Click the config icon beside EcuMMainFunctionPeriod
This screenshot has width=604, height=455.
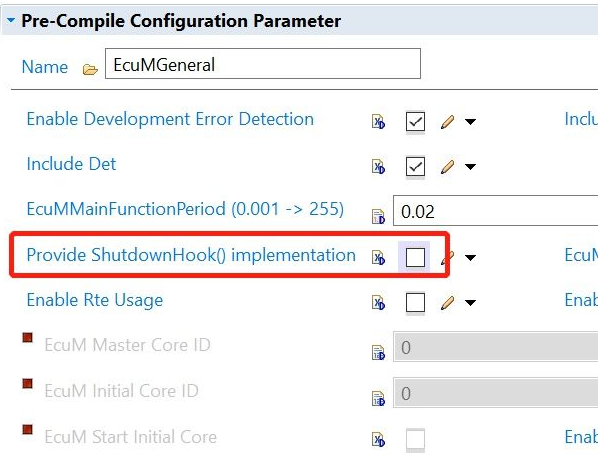coord(378,213)
